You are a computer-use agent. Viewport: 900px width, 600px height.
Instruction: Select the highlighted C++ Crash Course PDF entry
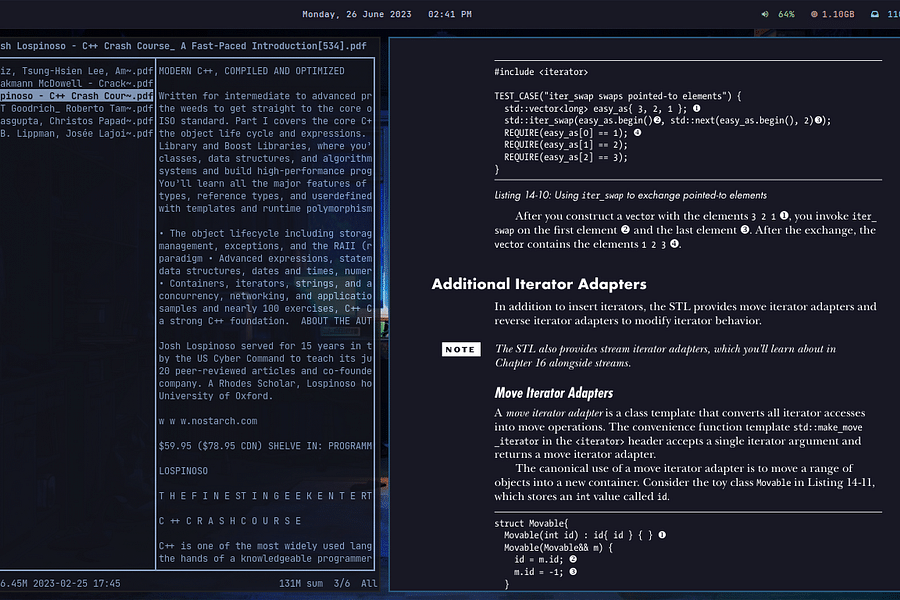[75, 95]
